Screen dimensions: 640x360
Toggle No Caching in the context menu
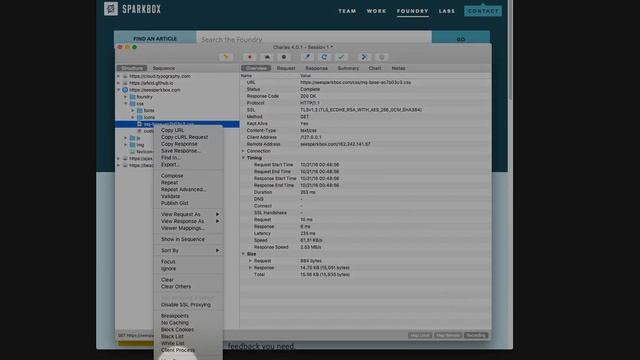pos(175,323)
